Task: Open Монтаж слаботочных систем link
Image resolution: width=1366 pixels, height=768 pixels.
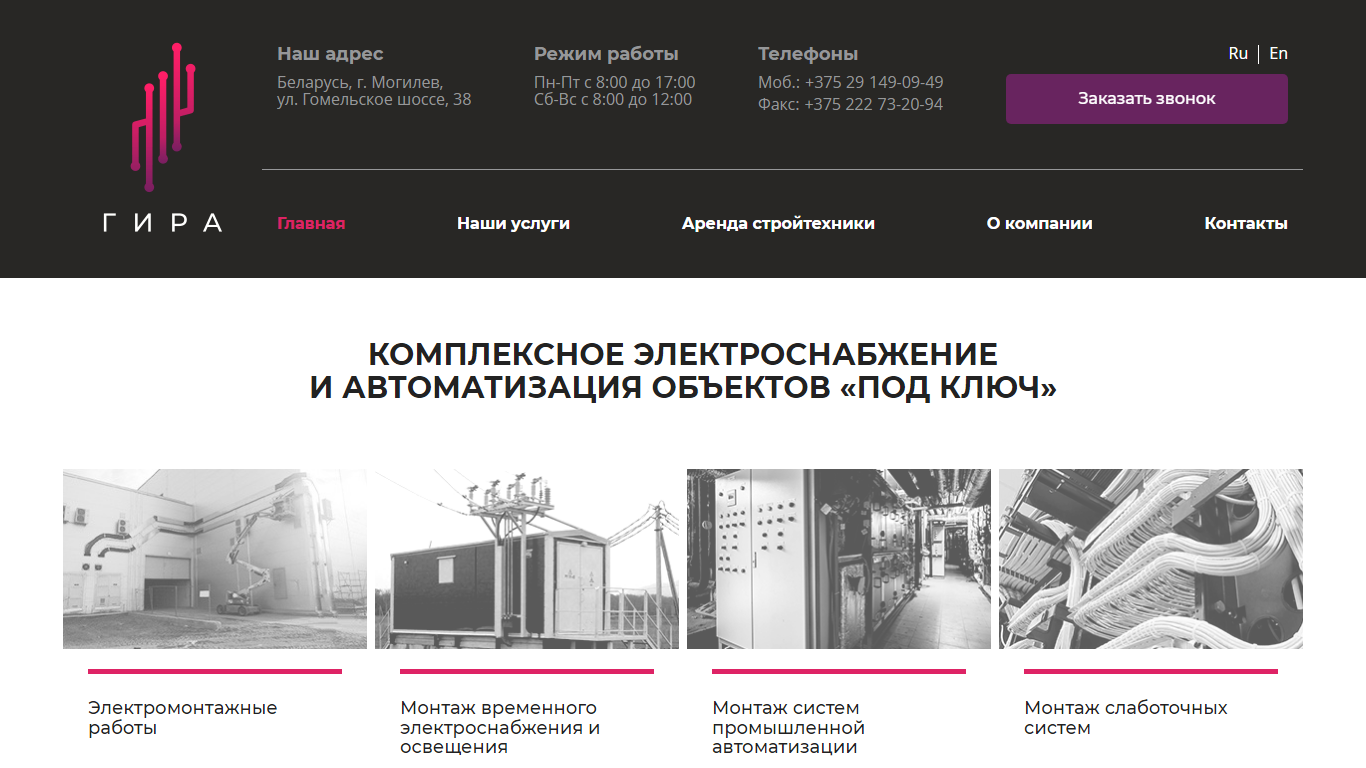Action: tap(1126, 718)
